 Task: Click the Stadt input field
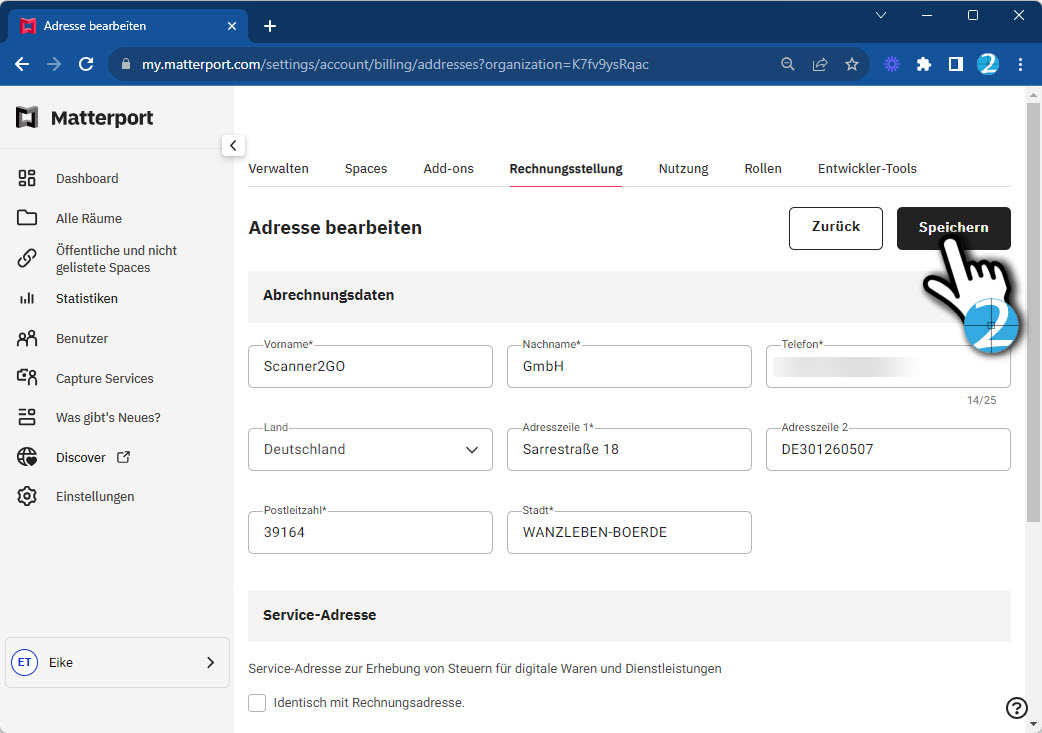(x=629, y=532)
